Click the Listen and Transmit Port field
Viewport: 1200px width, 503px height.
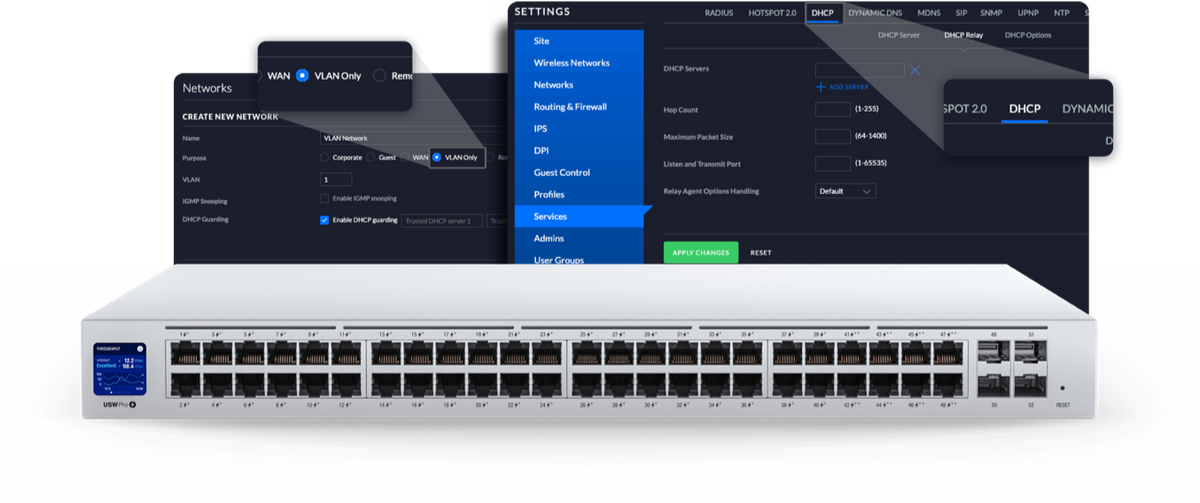[x=833, y=163]
